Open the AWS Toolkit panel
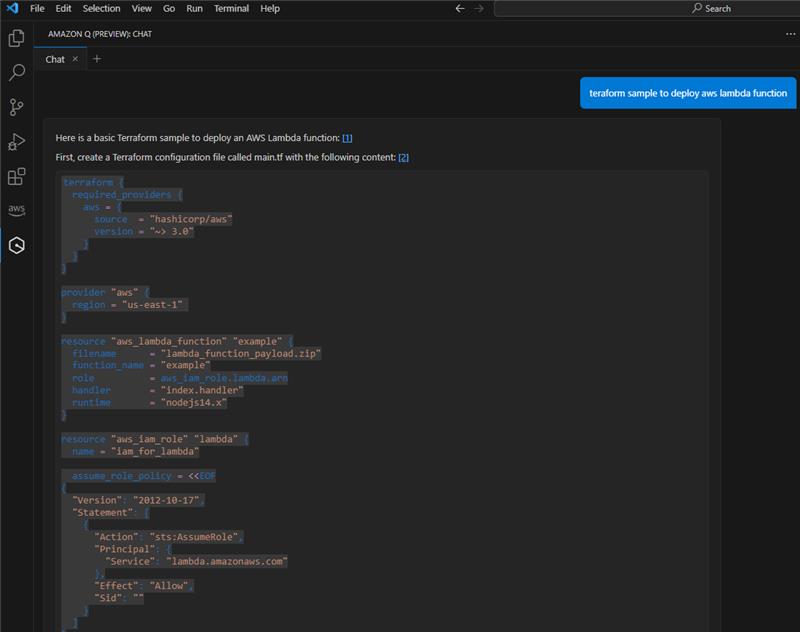This screenshot has height=632, width=800. [16, 210]
